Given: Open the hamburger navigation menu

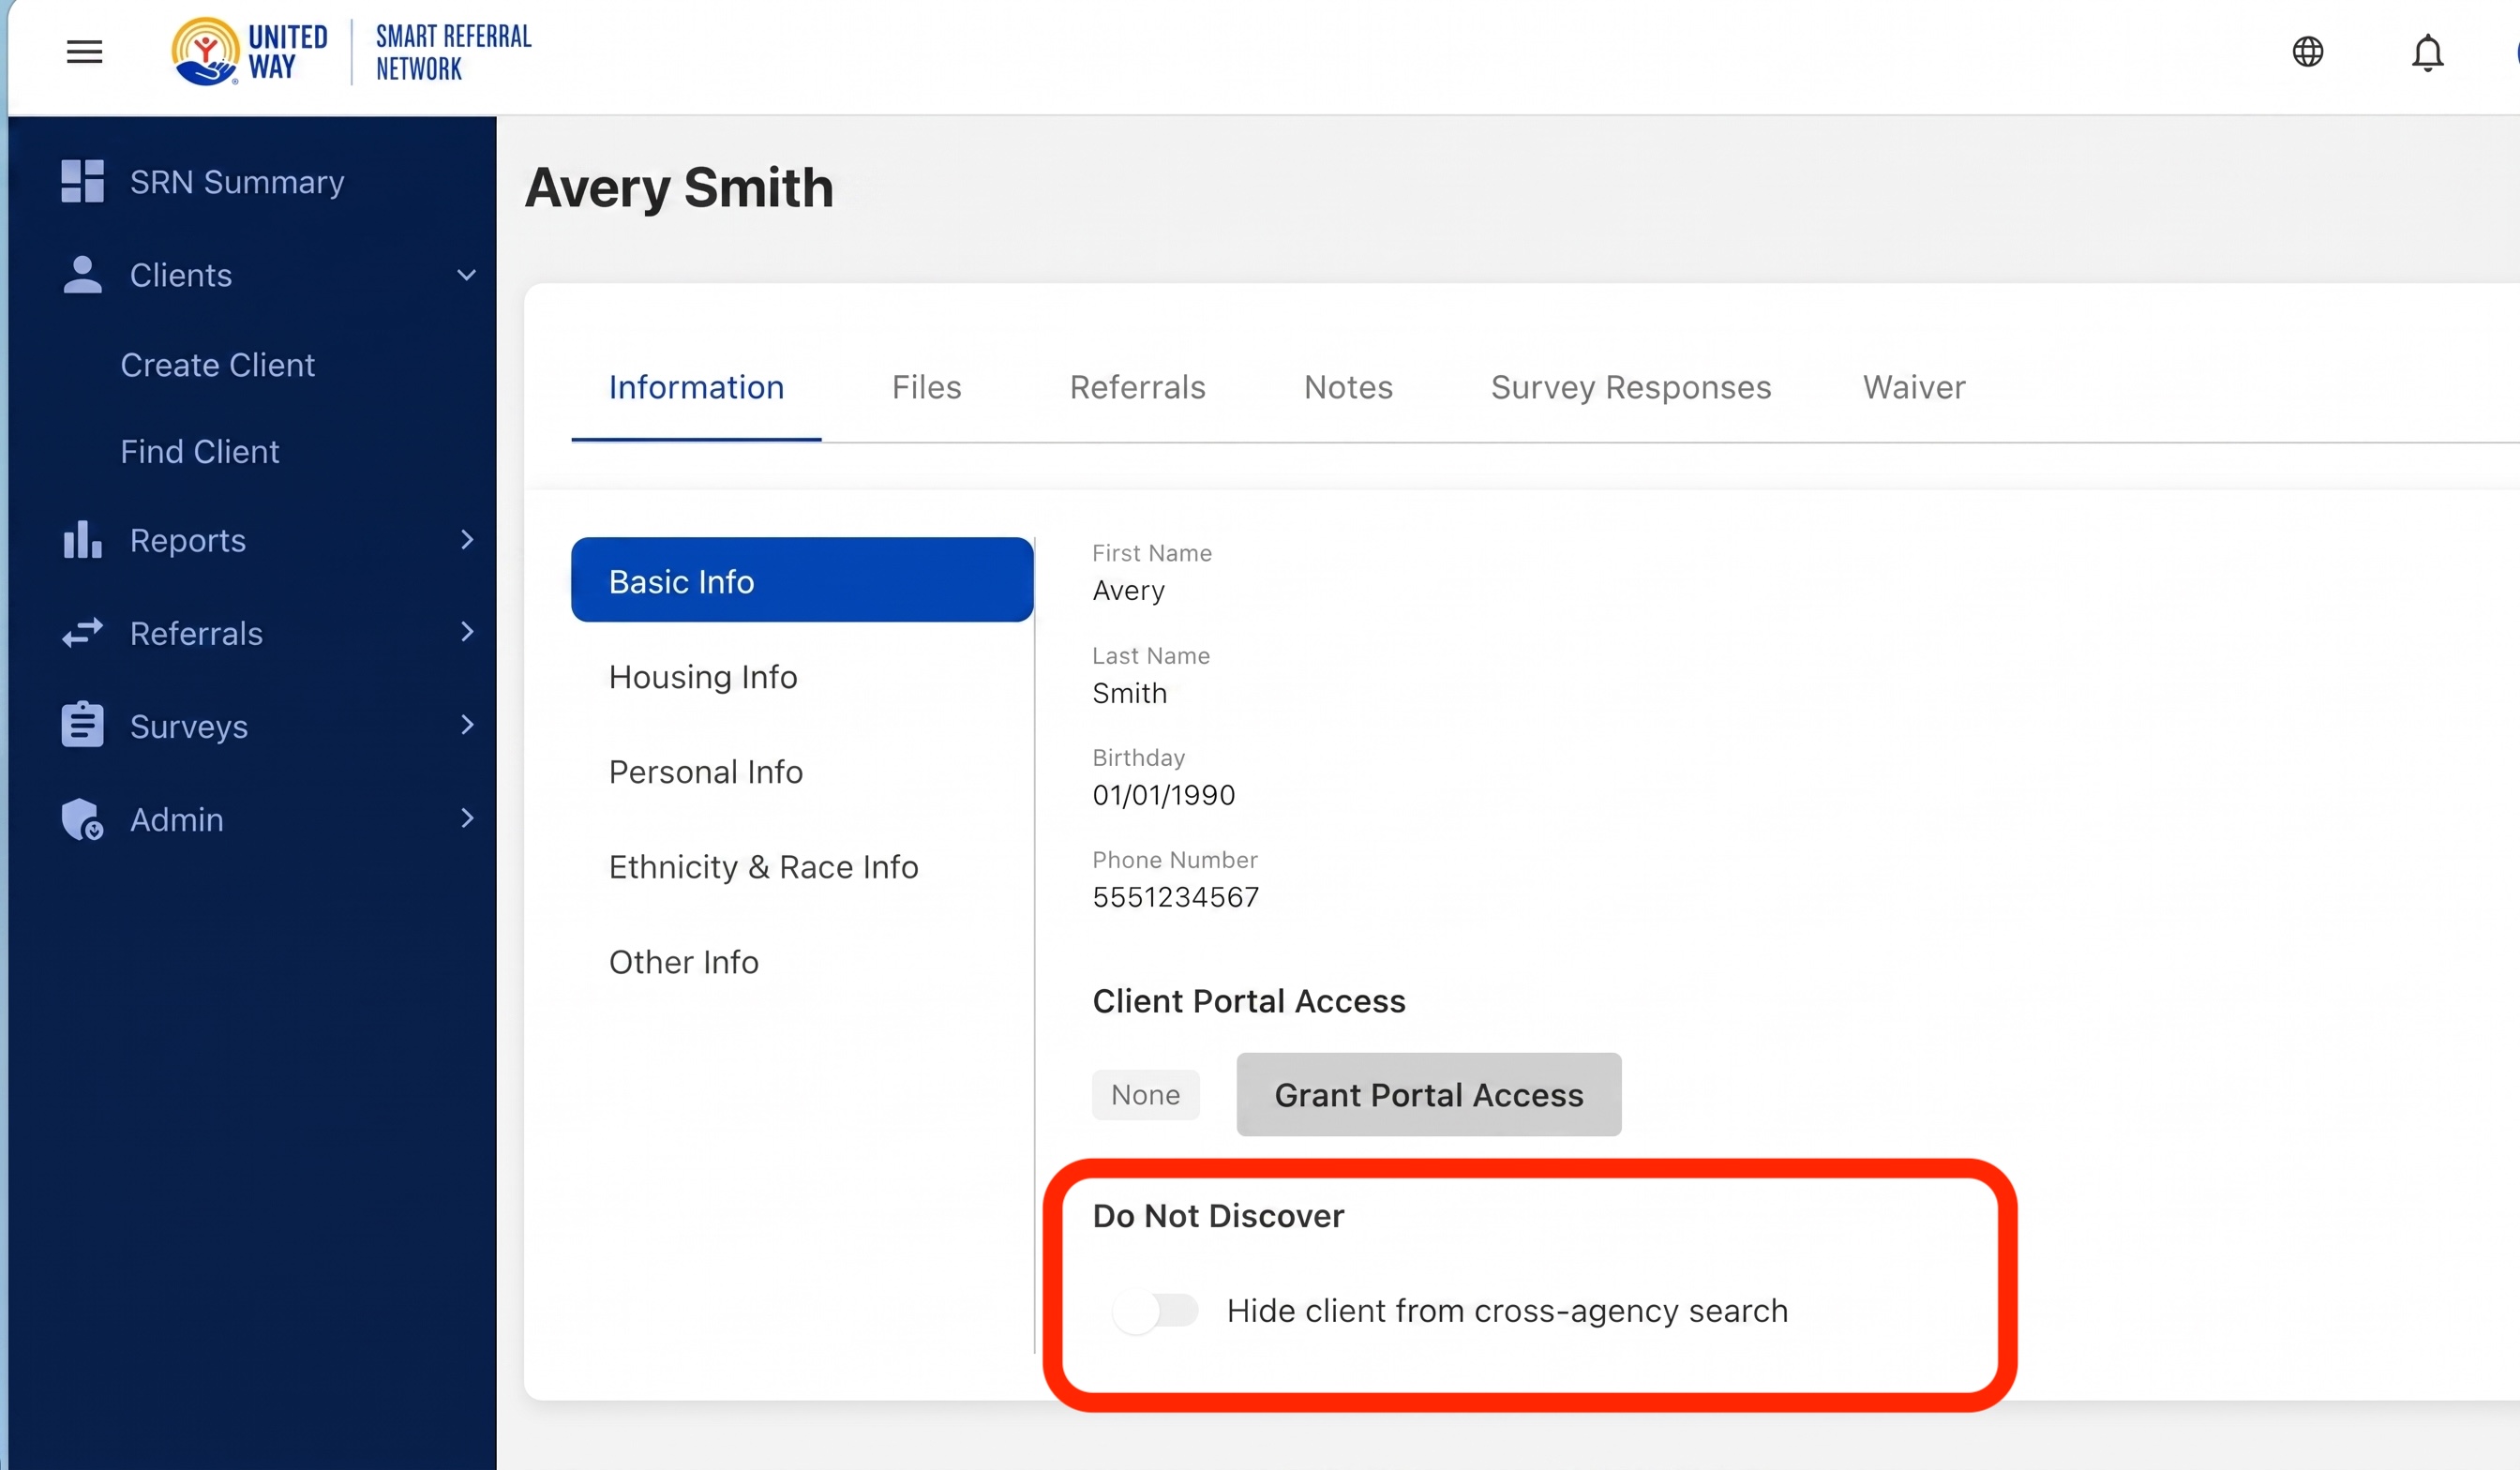Looking at the screenshot, I should click(84, 51).
